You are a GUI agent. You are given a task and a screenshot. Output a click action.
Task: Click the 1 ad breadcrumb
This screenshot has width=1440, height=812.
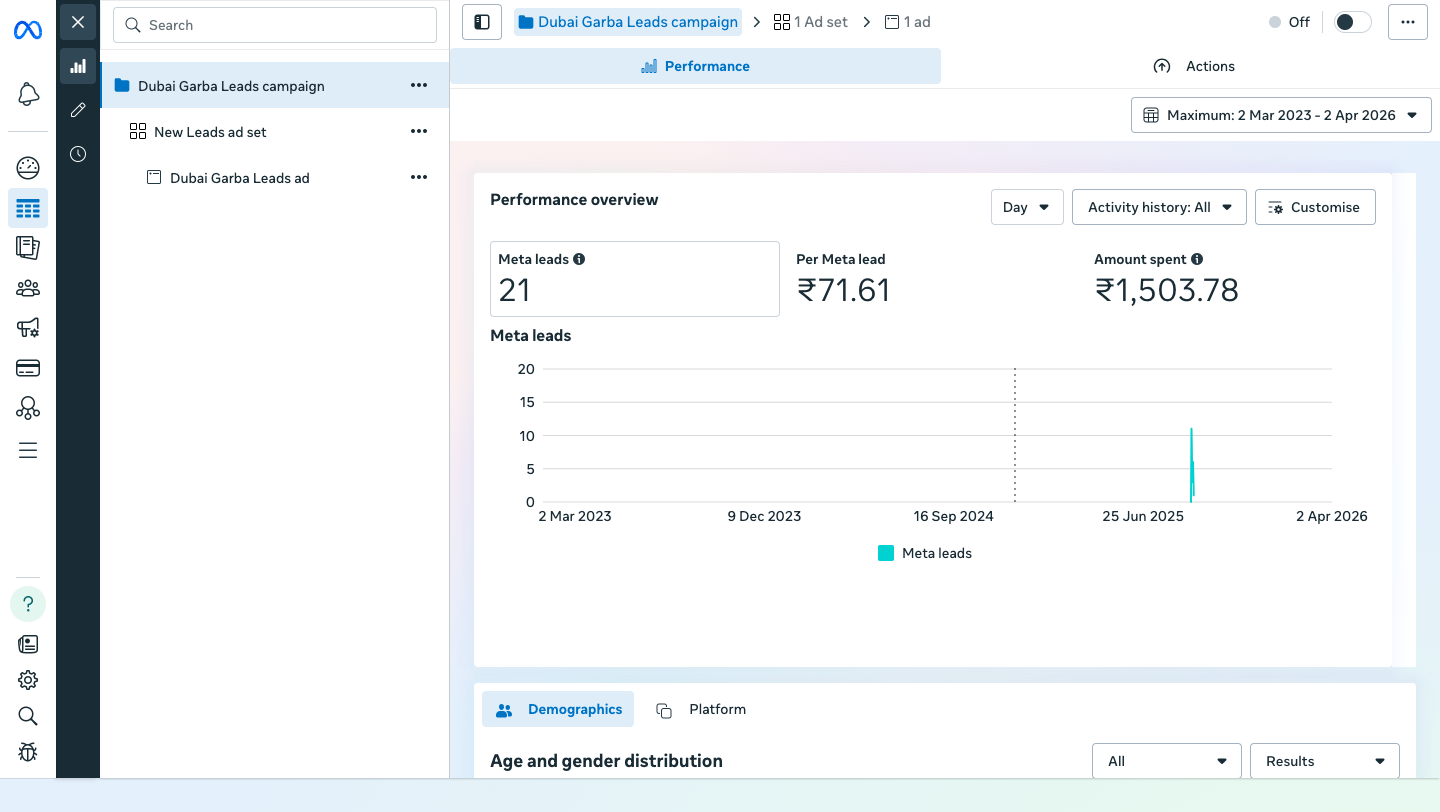pyautogui.click(x=908, y=22)
